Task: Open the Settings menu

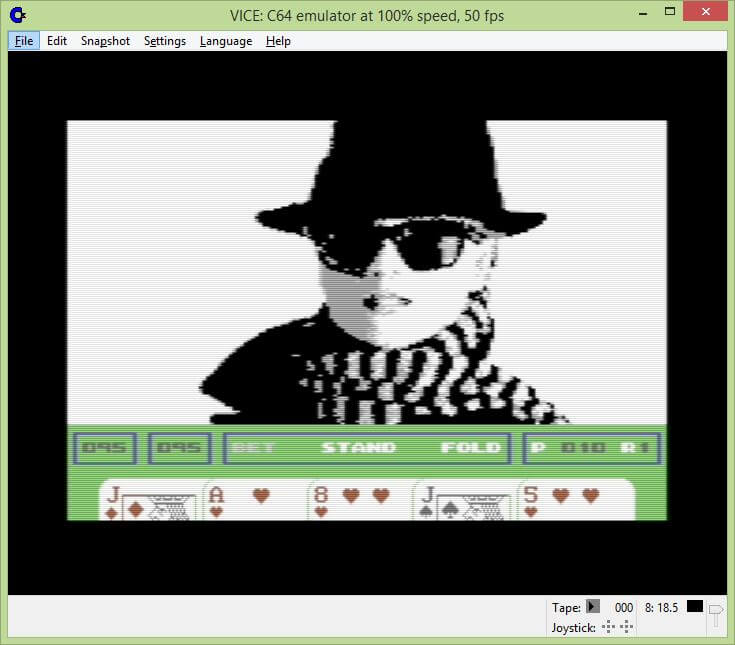Action: coord(165,41)
